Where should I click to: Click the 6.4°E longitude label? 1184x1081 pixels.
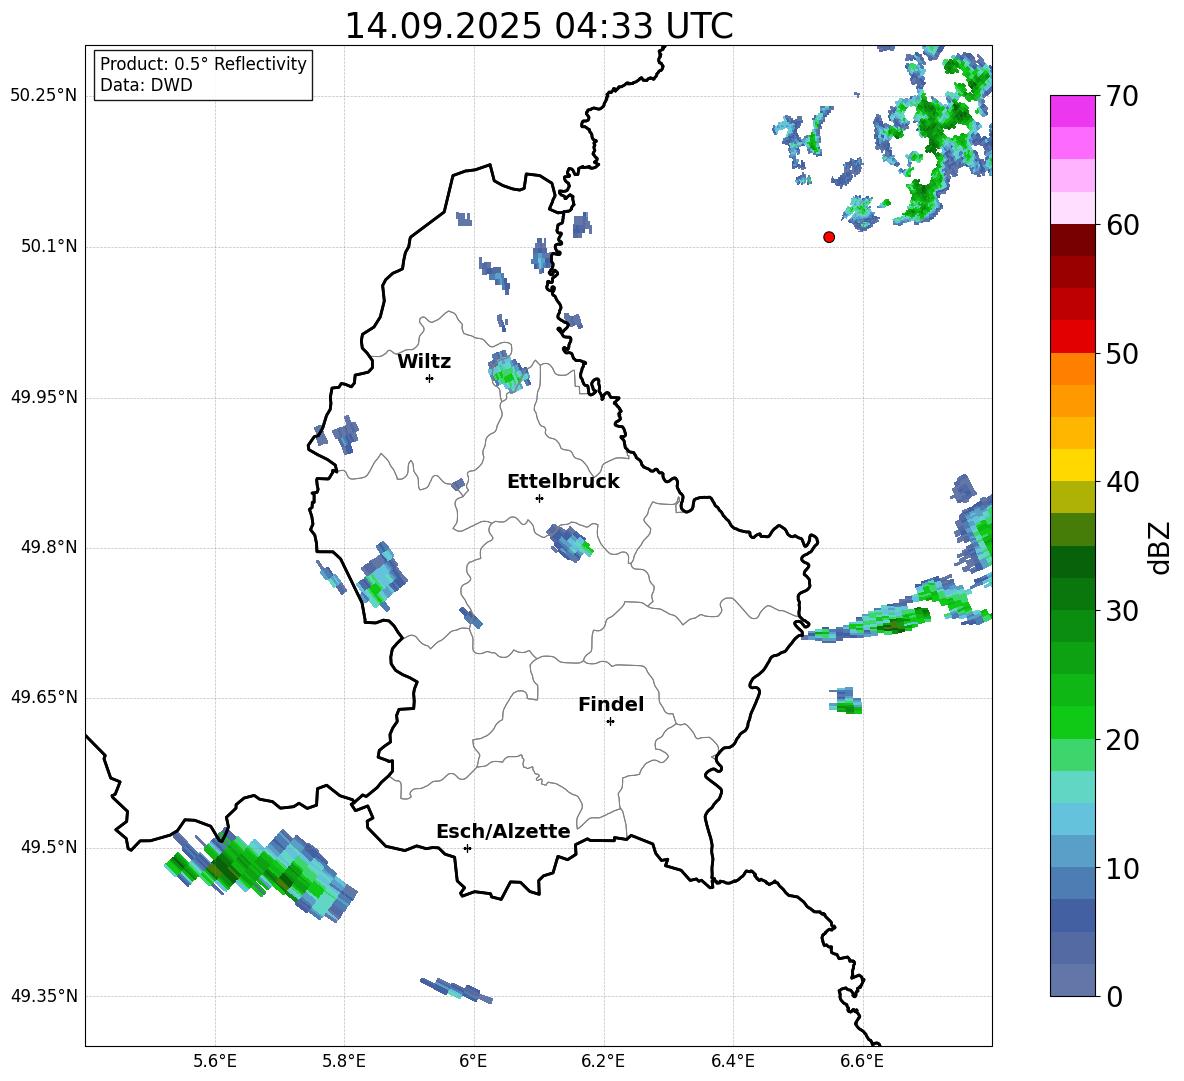732,1061
